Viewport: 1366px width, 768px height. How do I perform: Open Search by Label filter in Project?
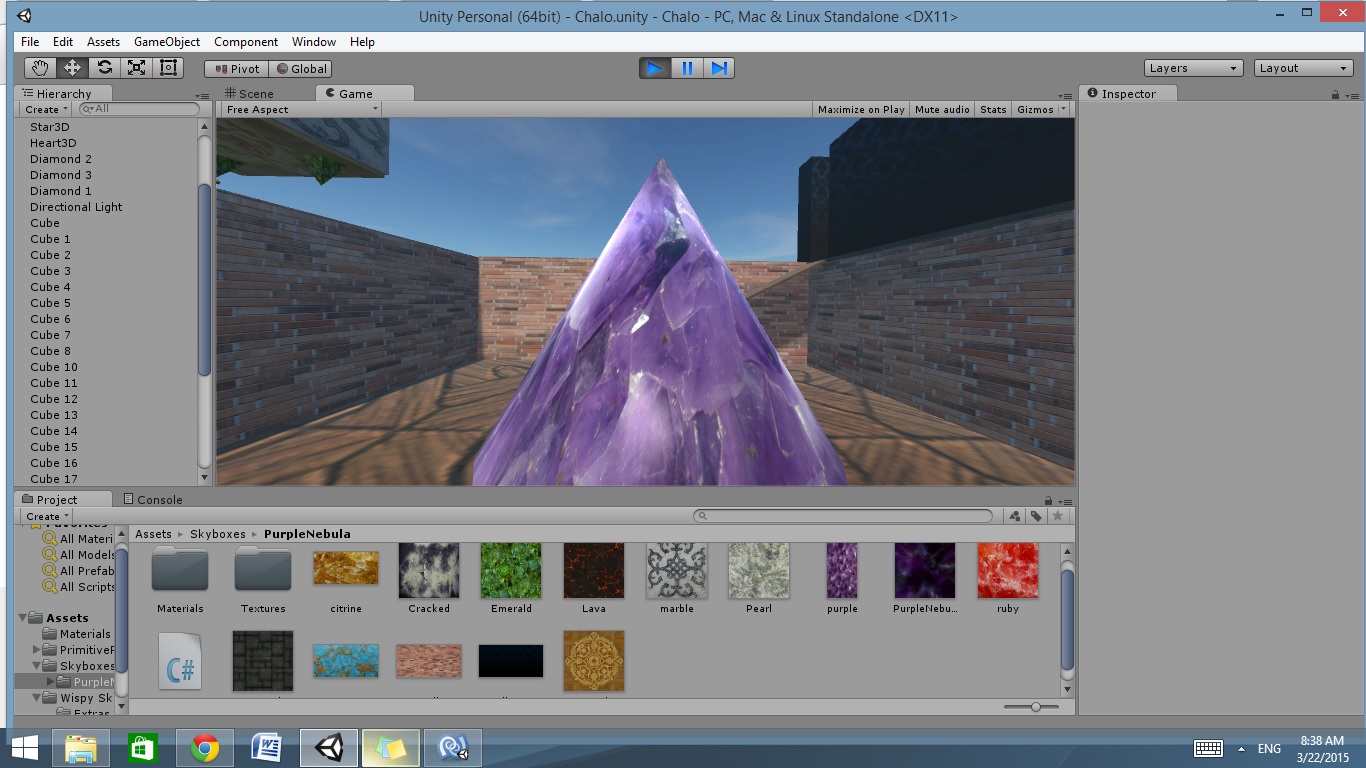click(1036, 516)
